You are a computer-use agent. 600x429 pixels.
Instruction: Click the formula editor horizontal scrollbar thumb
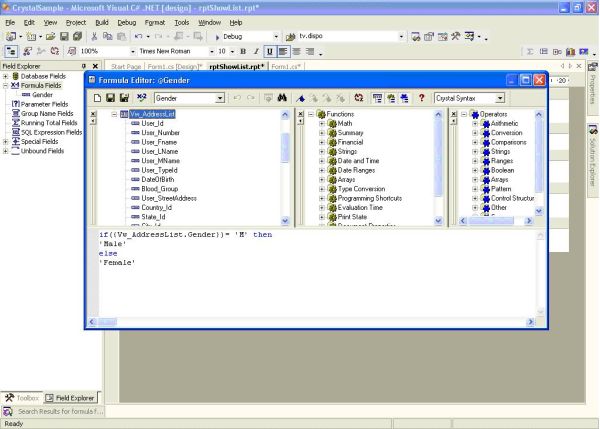click(108, 322)
